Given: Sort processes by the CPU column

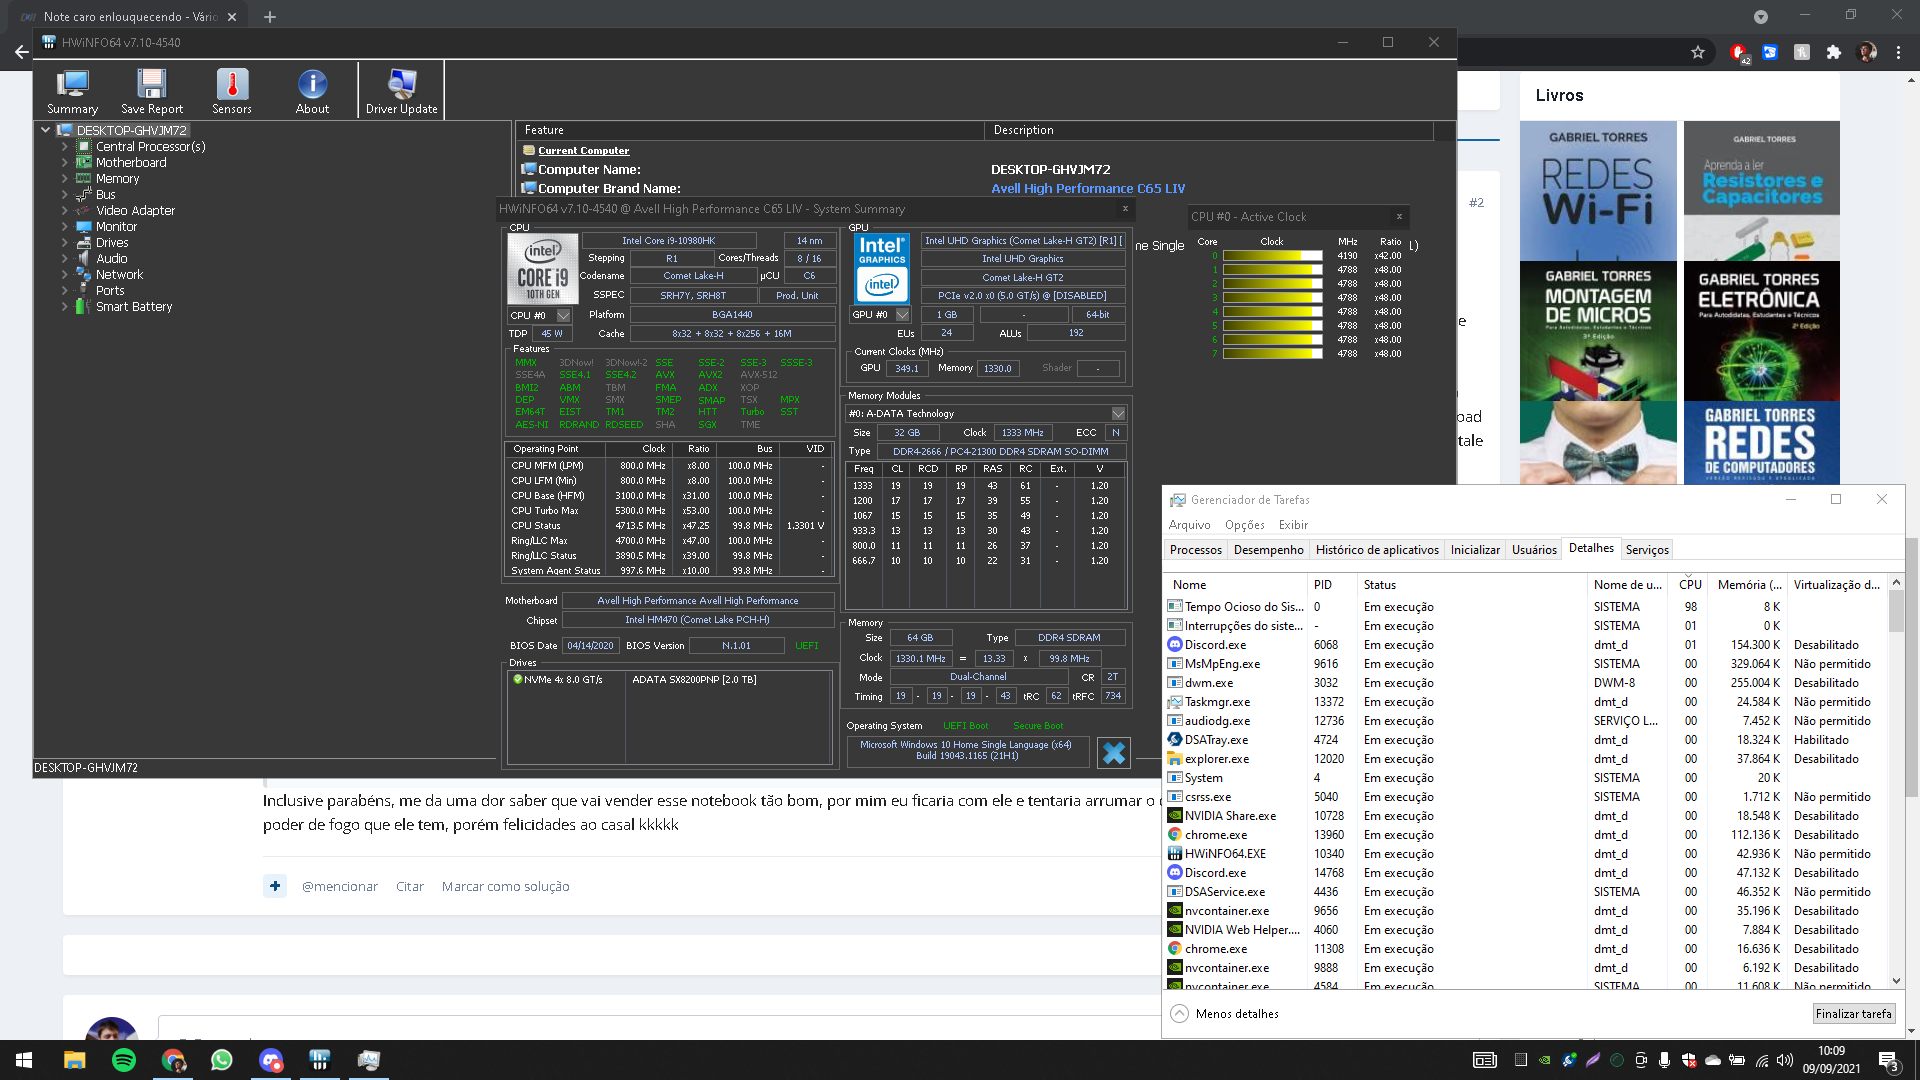Looking at the screenshot, I should (x=1690, y=584).
